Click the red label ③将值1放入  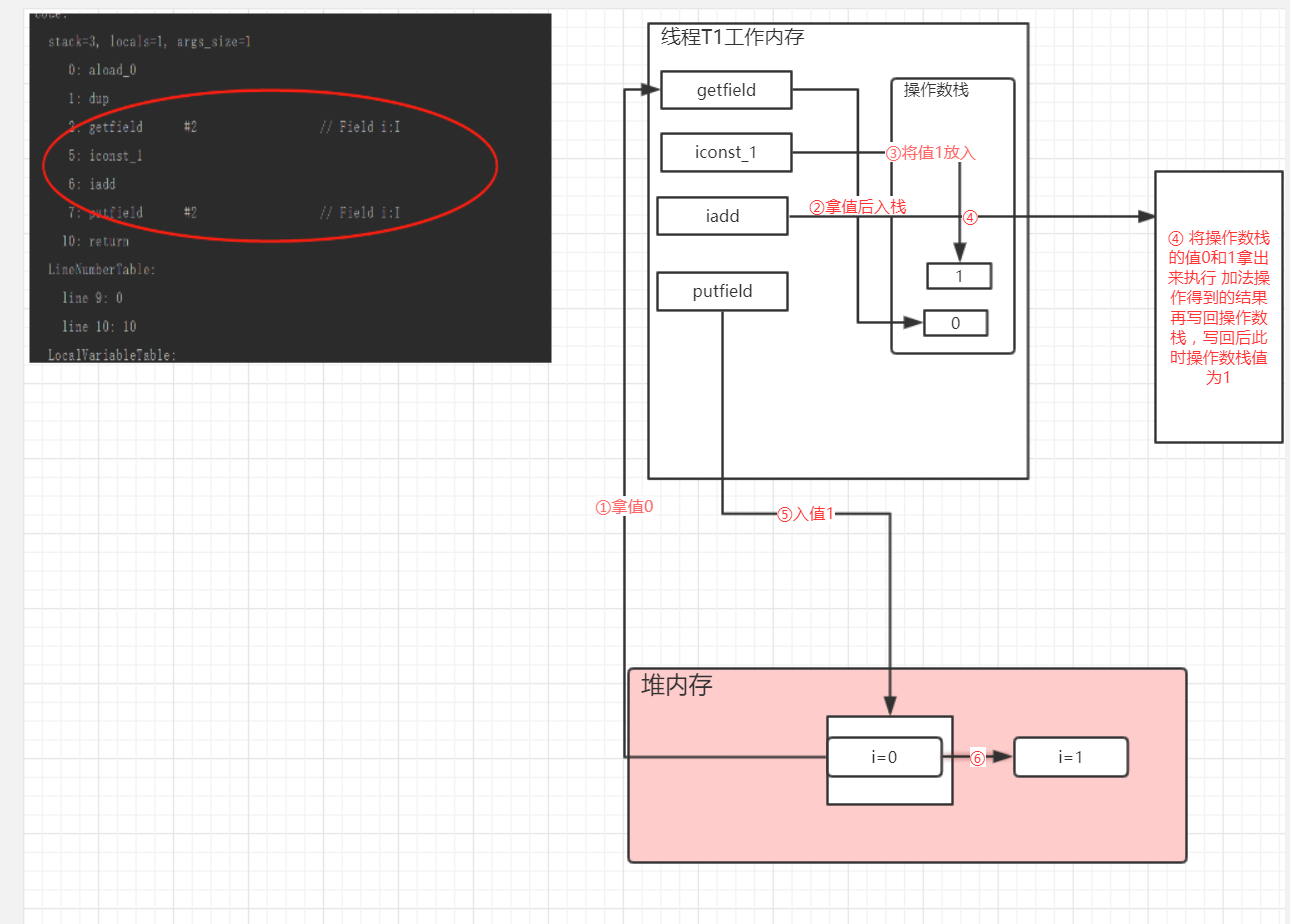(x=930, y=153)
